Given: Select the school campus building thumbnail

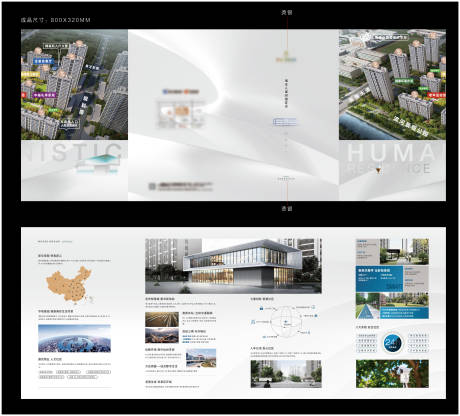Looking at the screenshot, I should pyautogui.click(x=201, y=358).
